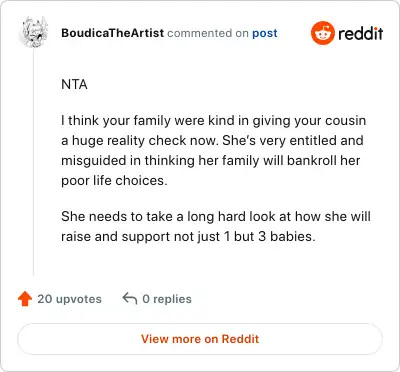Collapse the comment using the vertical thread line
The width and height of the screenshot is (400, 372).
tap(33, 162)
